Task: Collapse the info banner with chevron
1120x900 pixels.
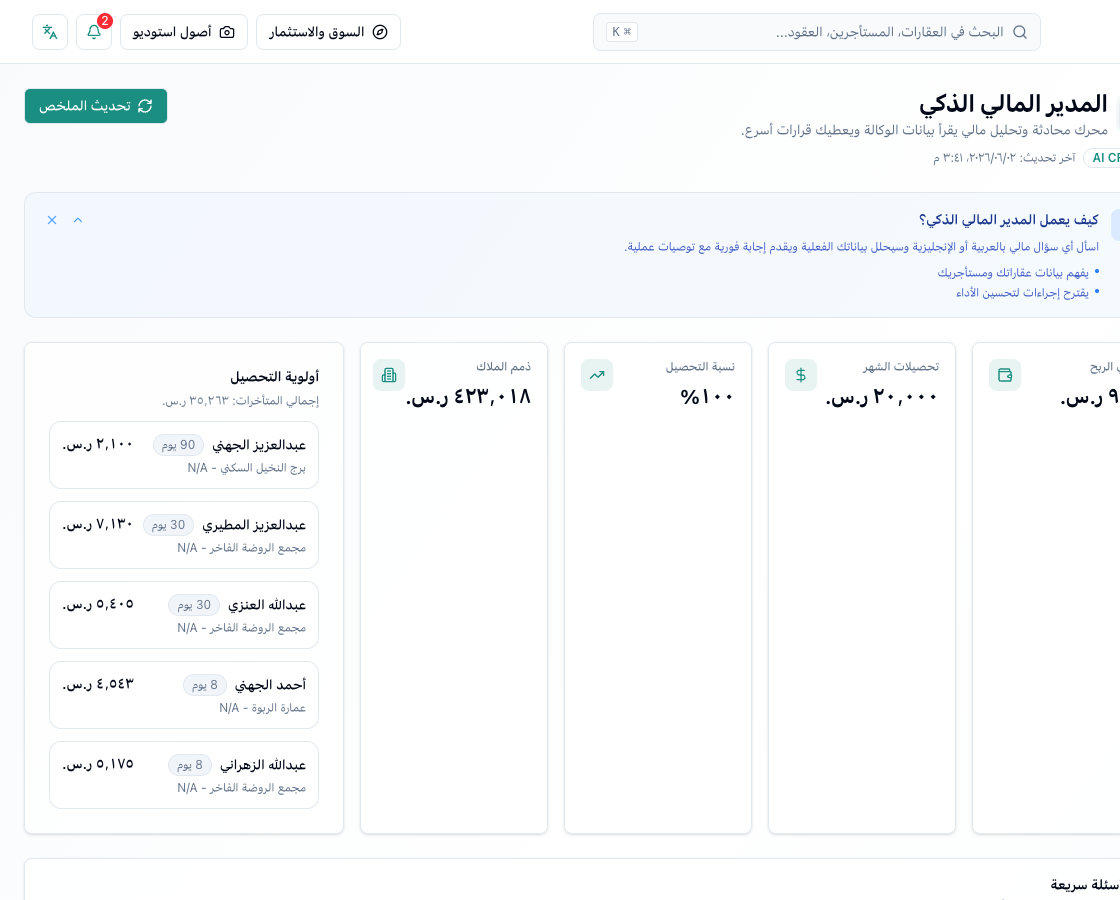Action: point(78,220)
